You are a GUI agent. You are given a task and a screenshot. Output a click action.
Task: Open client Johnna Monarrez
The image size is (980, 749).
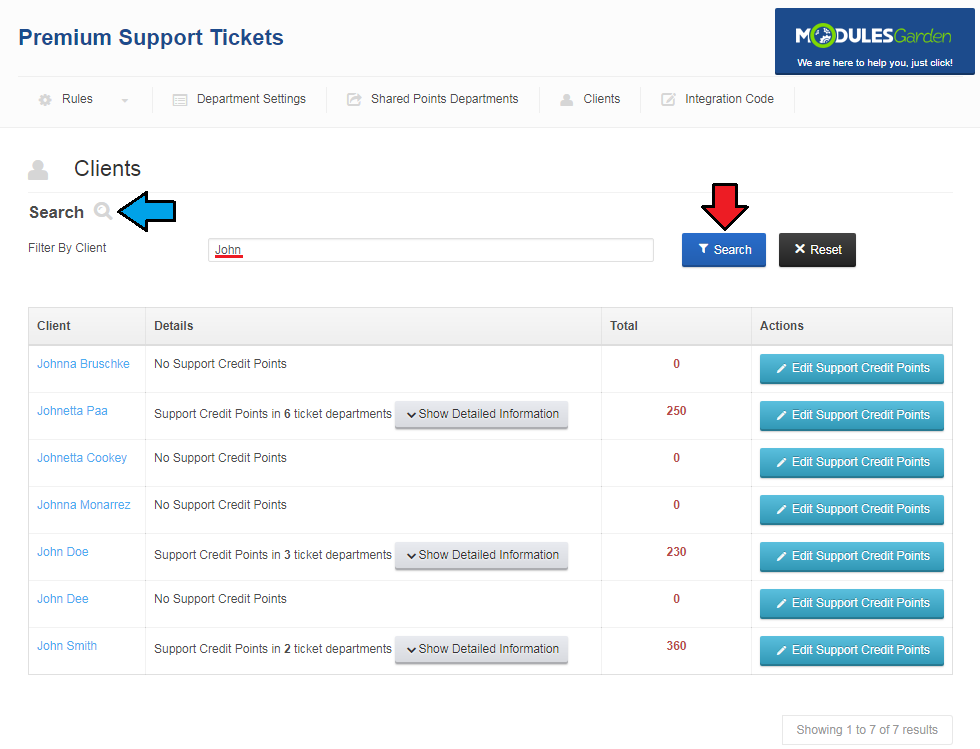point(84,505)
